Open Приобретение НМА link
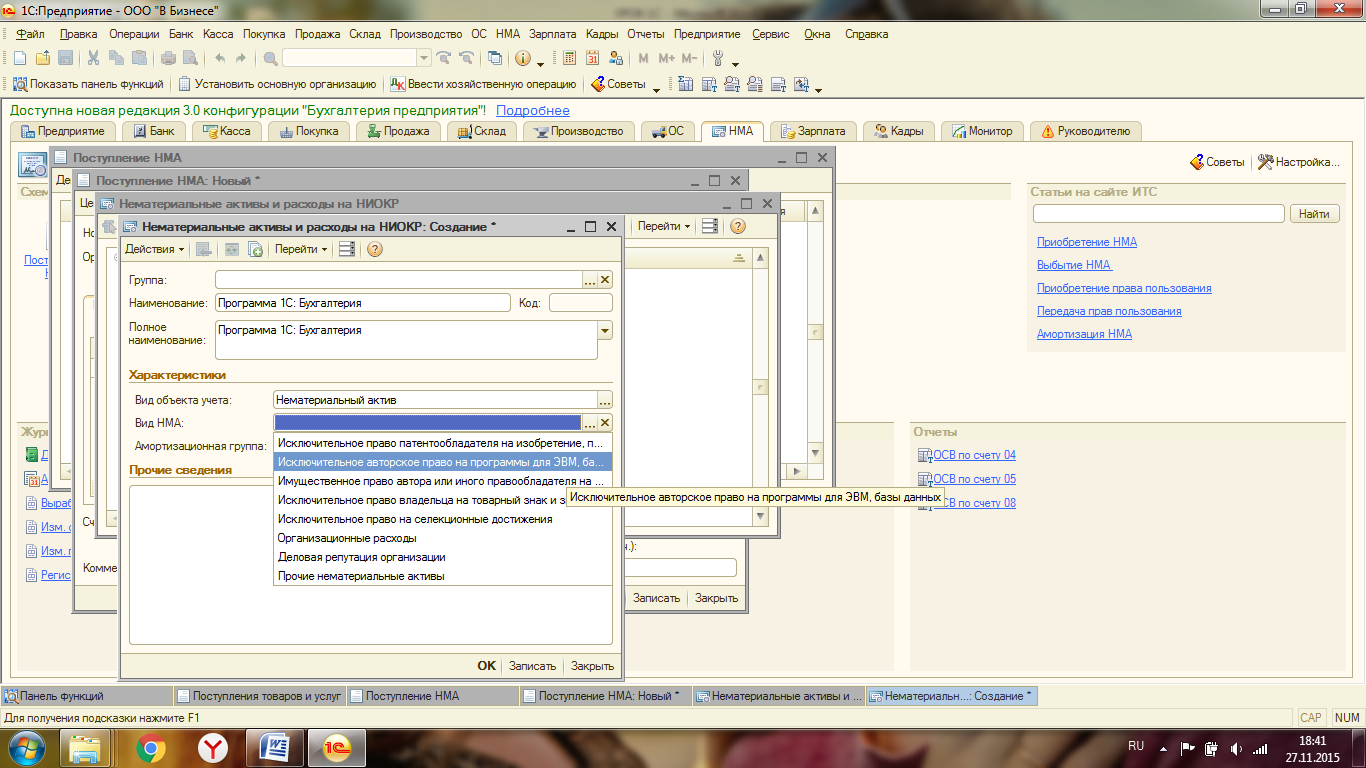This screenshot has height=768, width=1366. coord(1087,242)
